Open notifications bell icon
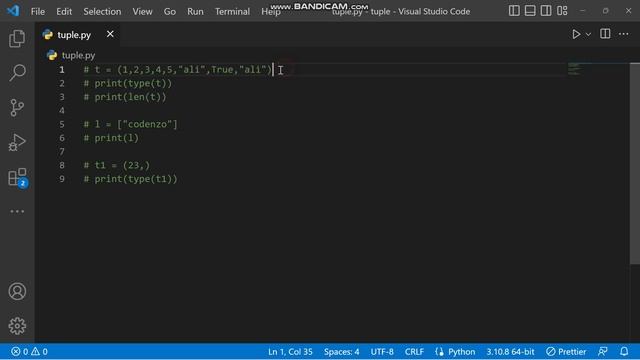Viewport: 640px width, 360px height. (624, 351)
